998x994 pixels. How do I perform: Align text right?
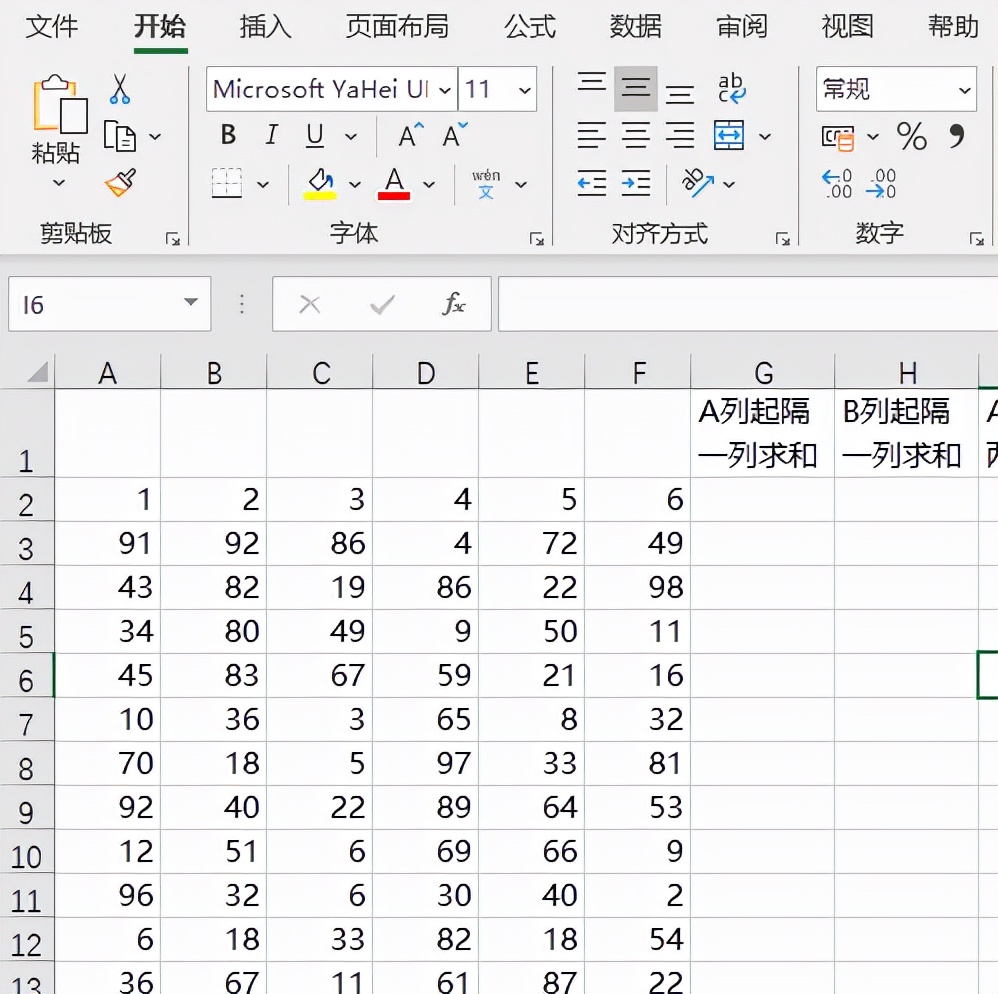pyautogui.click(x=680, y=136)
